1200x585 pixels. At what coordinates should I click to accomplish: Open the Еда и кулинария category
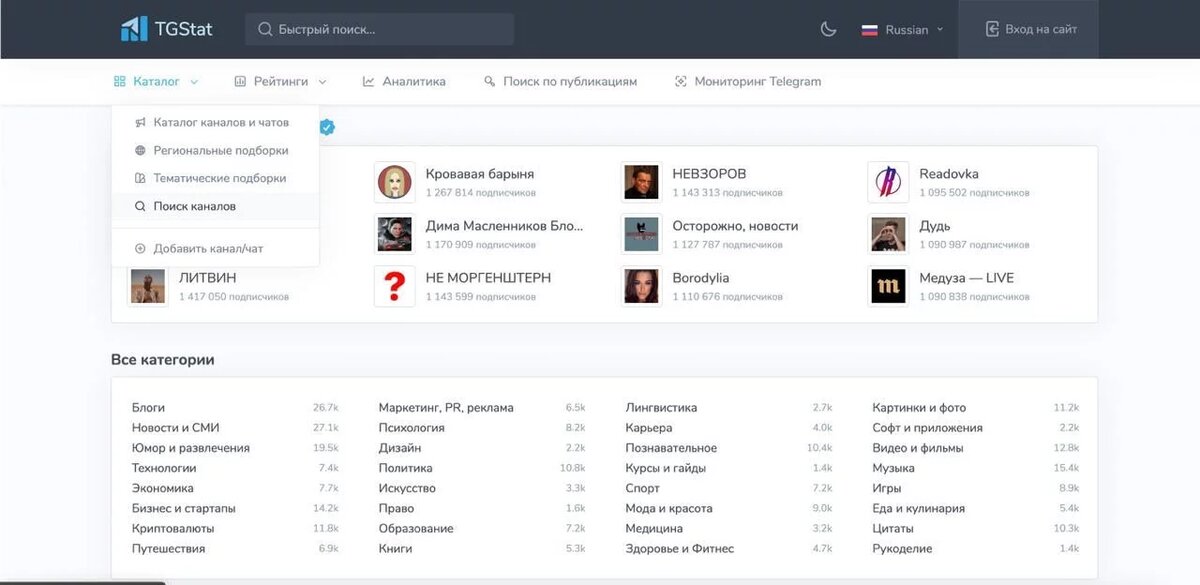coord(918,508)
